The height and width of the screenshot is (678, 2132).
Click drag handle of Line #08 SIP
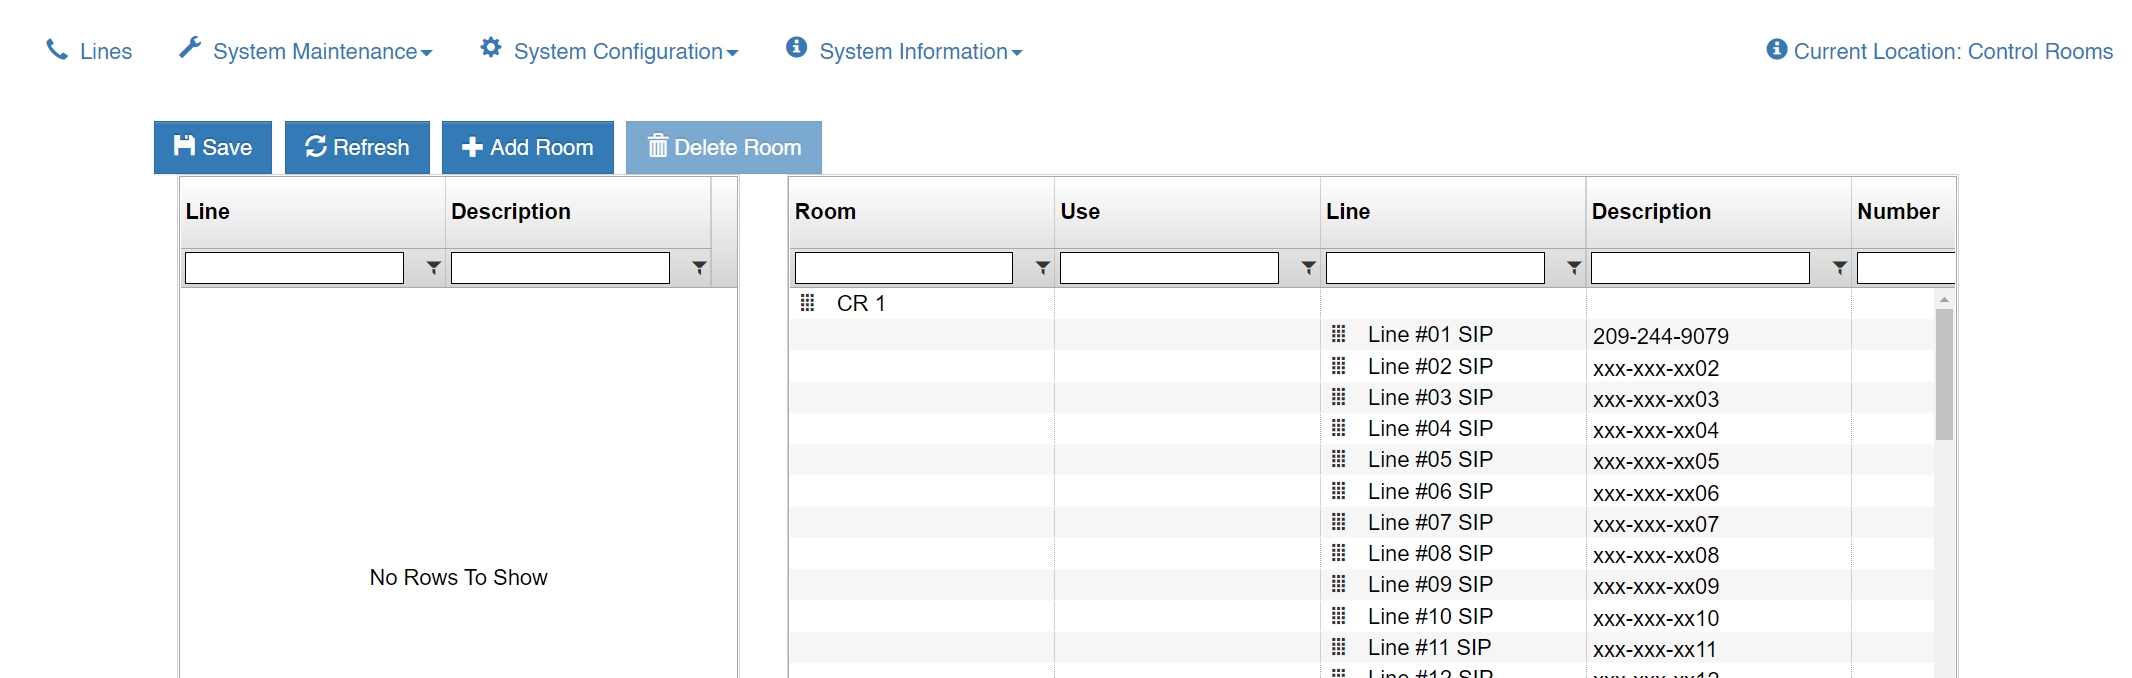(x=1338, y=553)
